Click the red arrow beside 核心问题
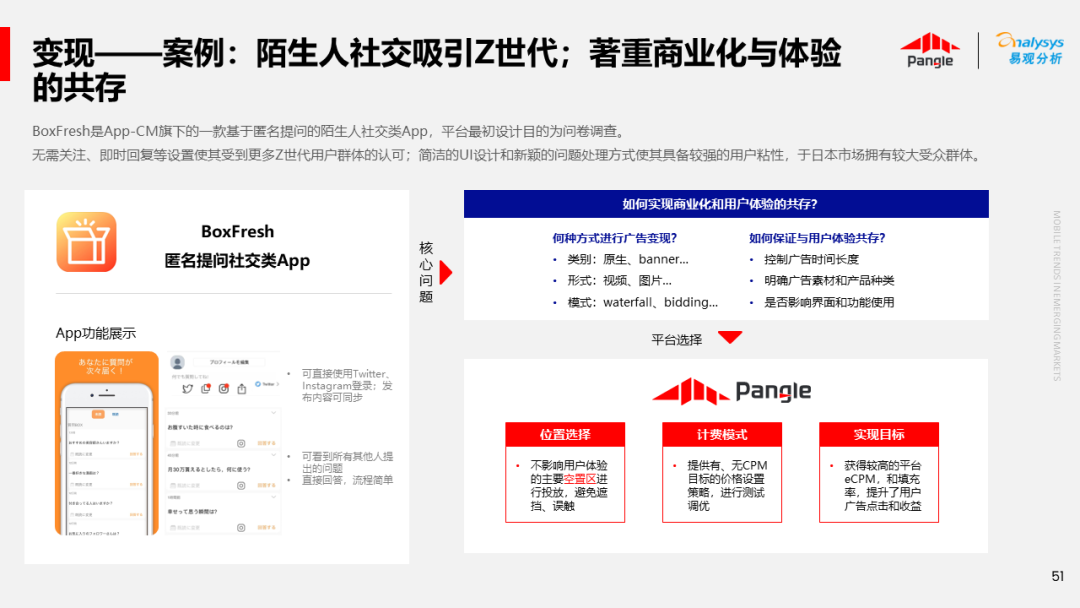Viewport: 1080px width, 608px height. click(446, 273)
